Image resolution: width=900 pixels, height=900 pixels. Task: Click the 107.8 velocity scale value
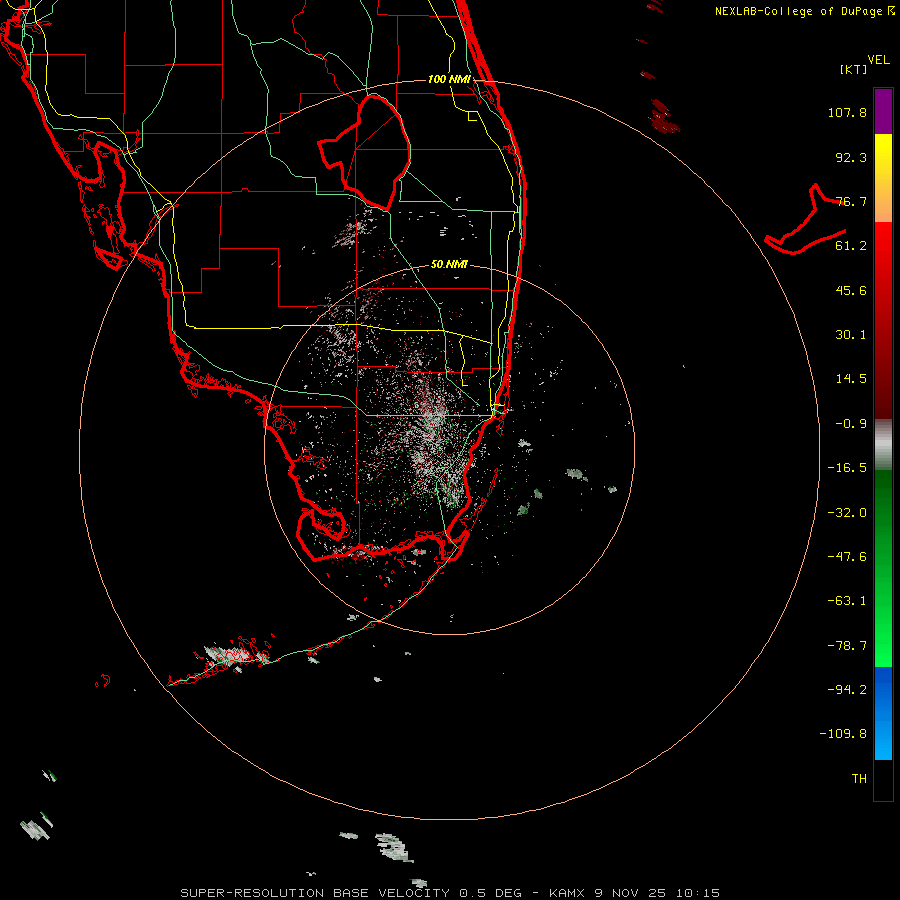coord(847,112)
